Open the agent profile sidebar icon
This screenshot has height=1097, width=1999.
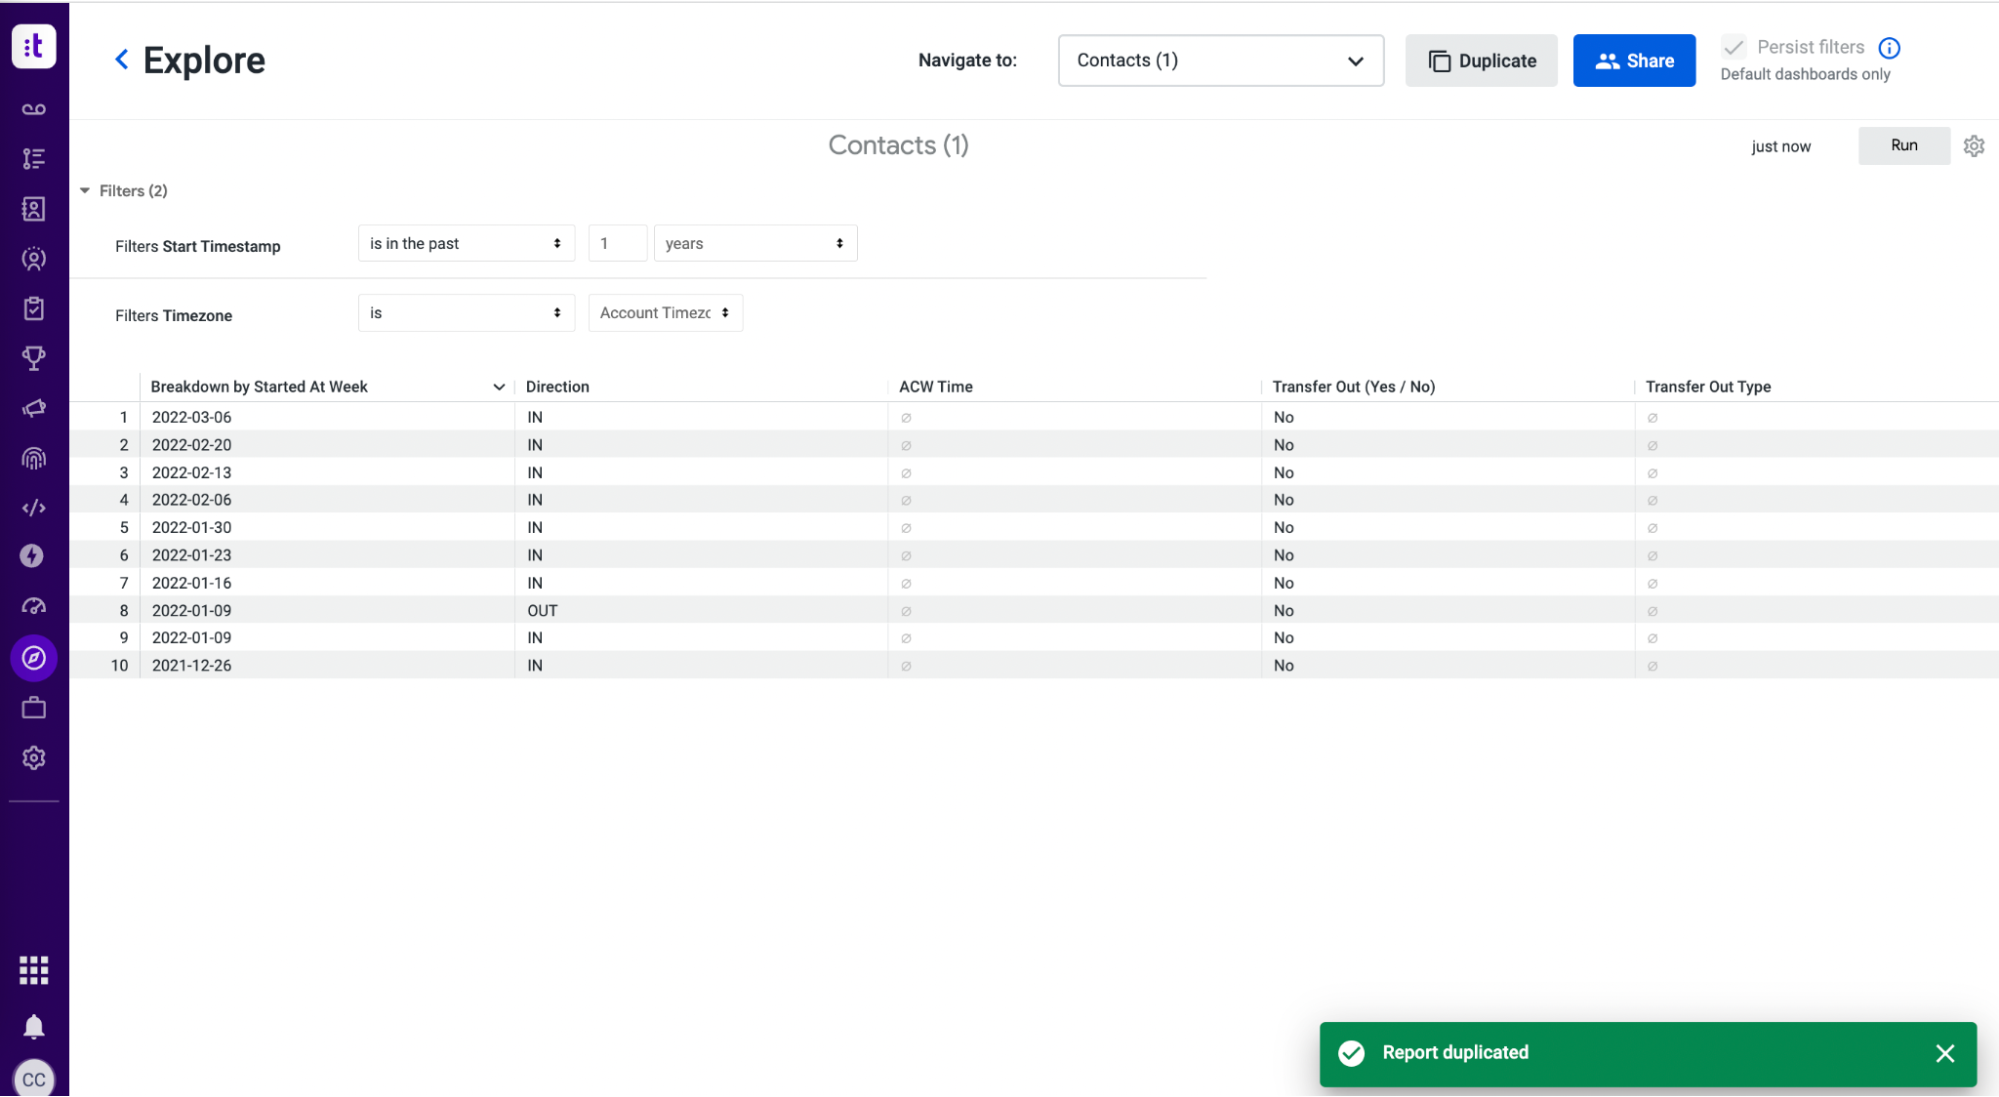[34, 259]
